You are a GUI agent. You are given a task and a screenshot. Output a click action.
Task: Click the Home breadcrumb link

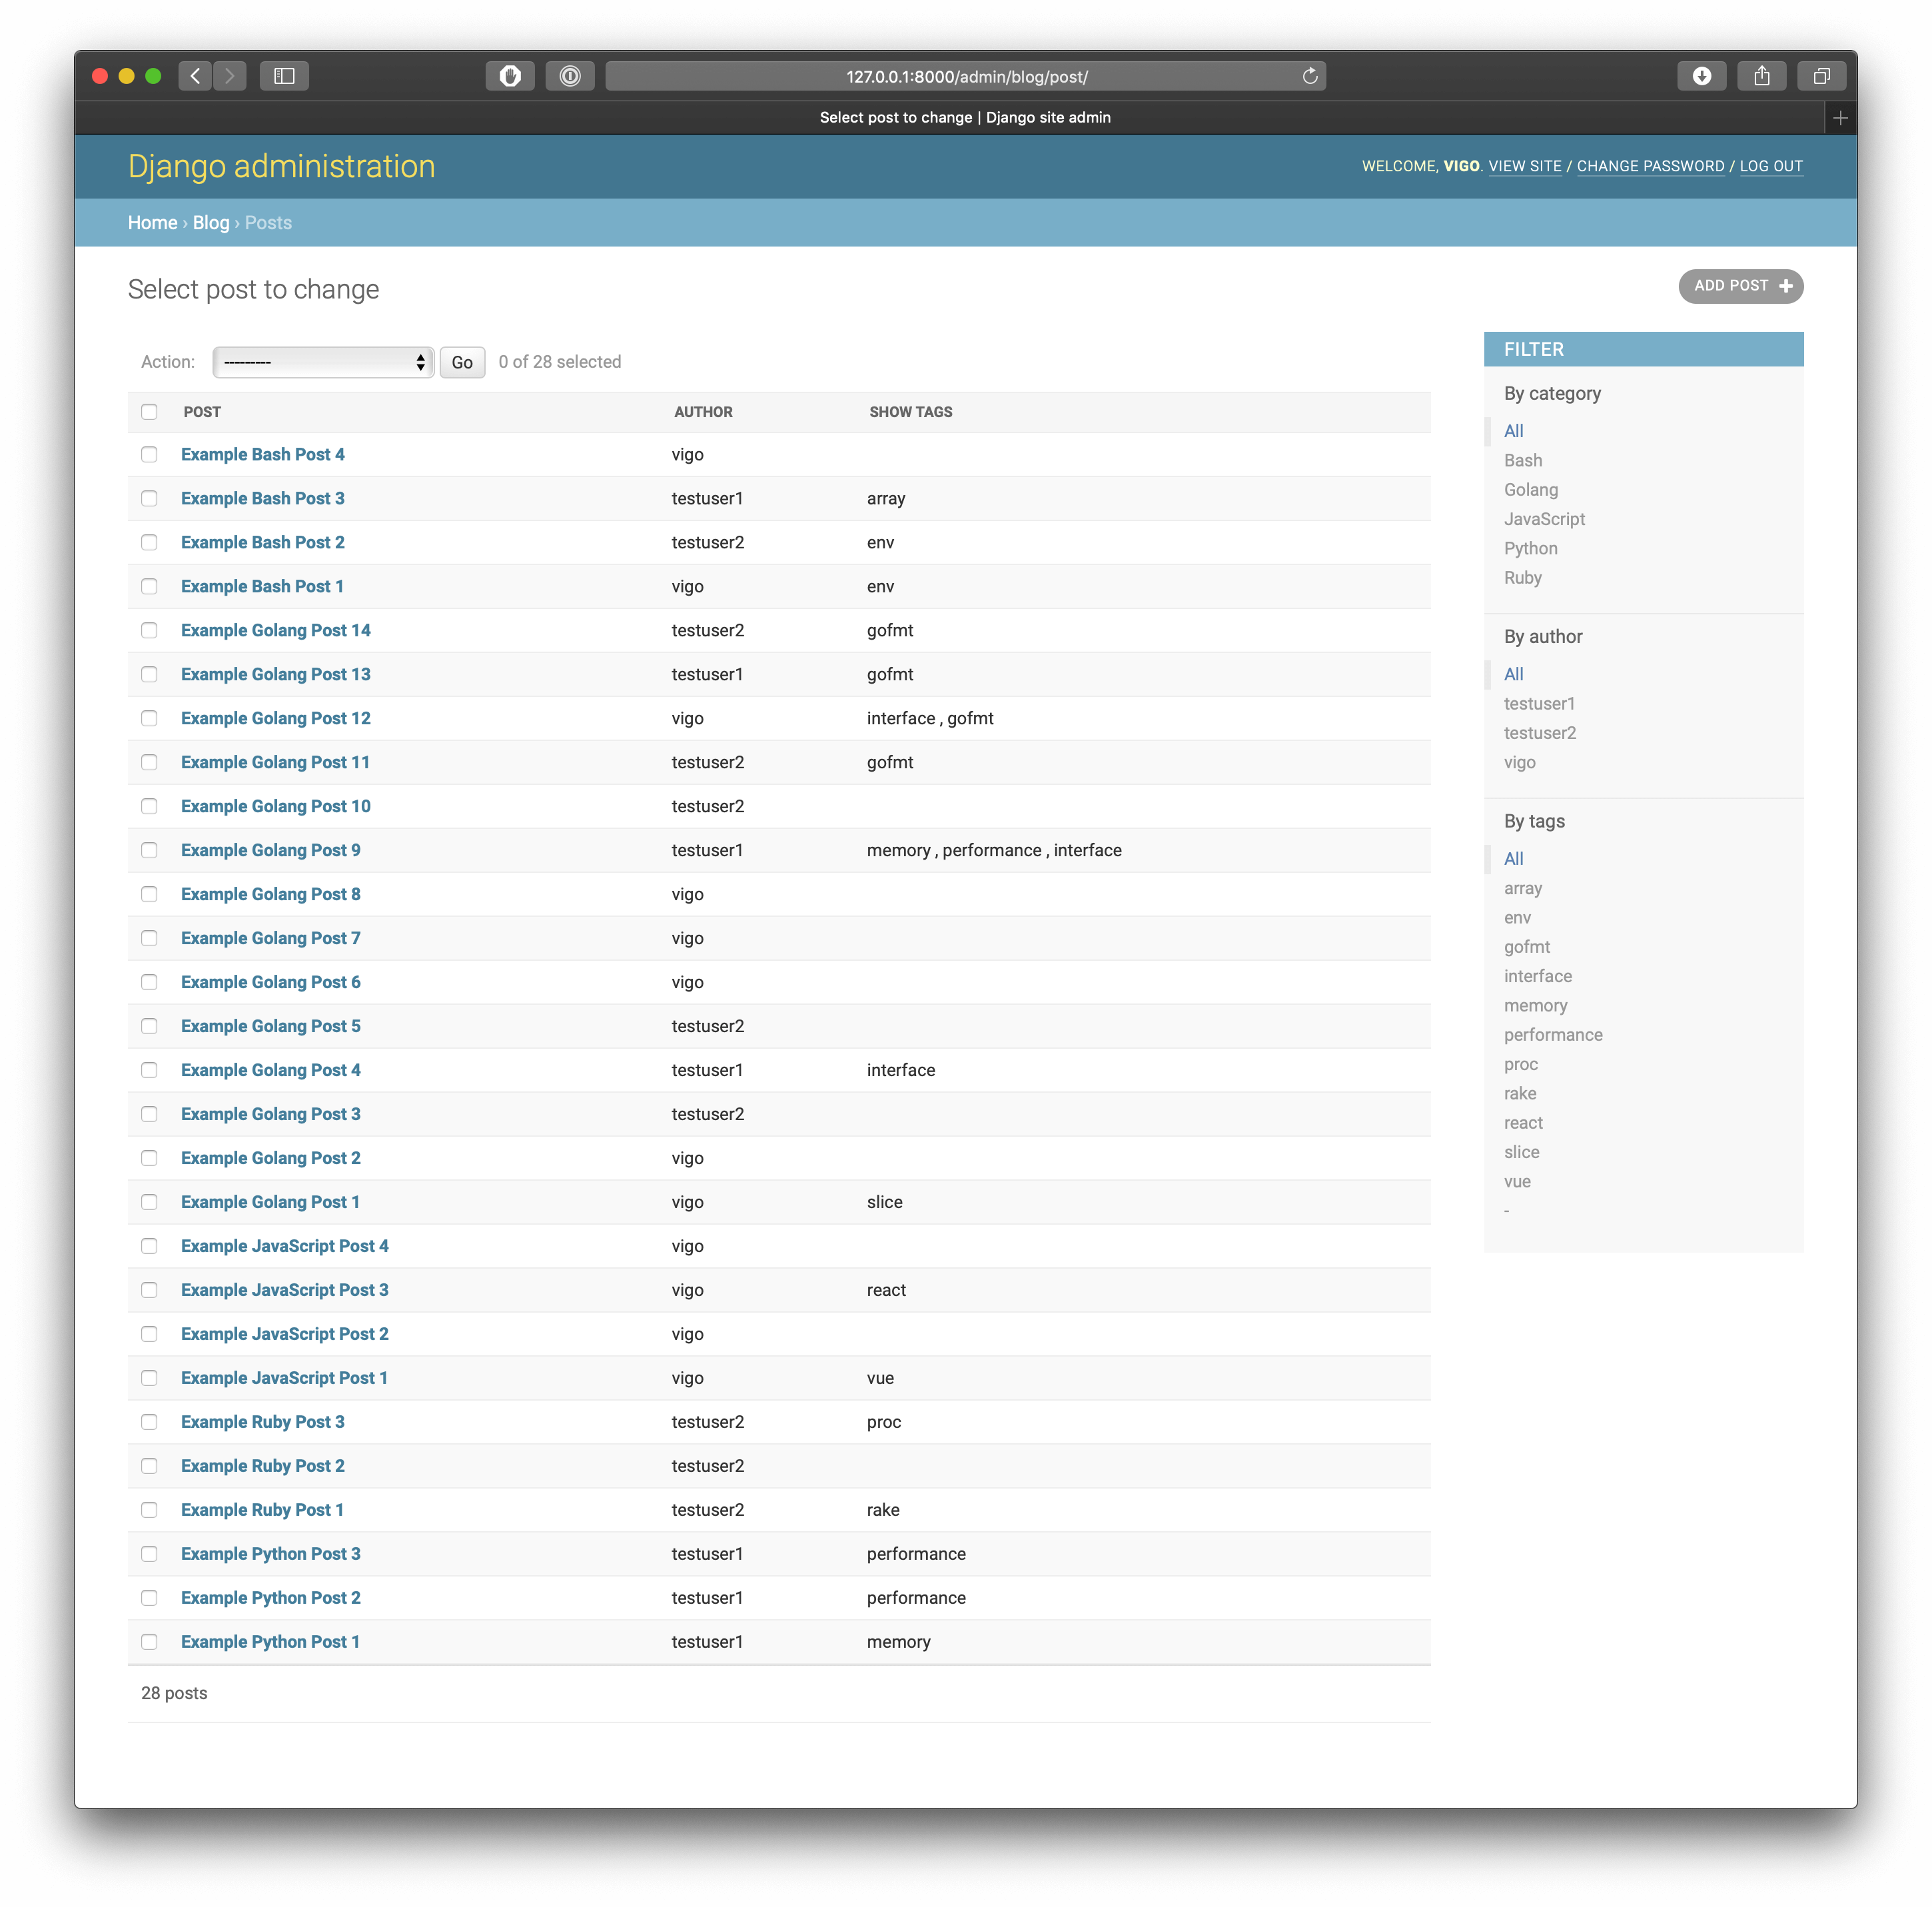152,222
